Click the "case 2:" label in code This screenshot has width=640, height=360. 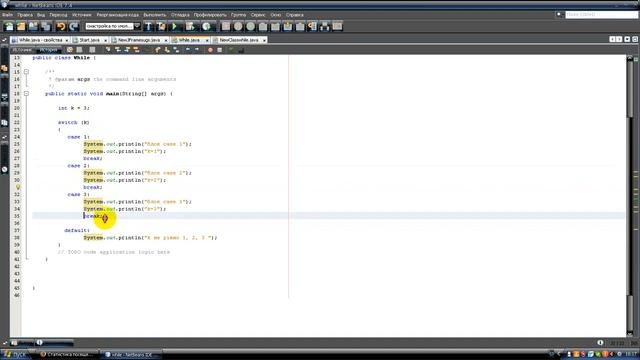pyautogui.click(x=78, y=166)
